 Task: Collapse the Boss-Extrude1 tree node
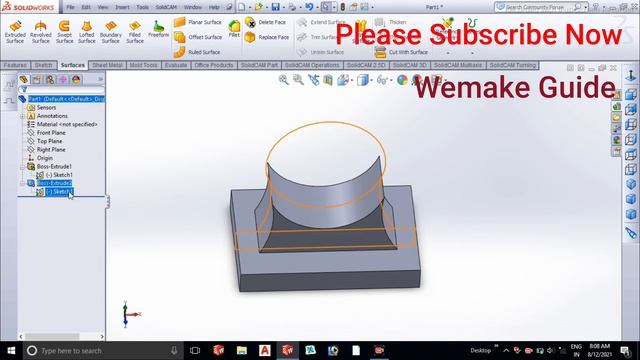[23, 167]
